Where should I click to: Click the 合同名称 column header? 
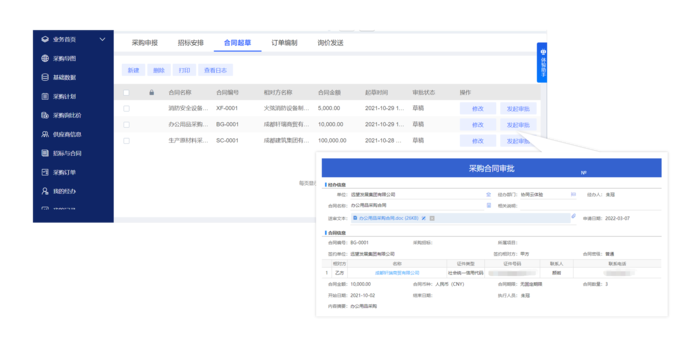(x=180, y=92)
